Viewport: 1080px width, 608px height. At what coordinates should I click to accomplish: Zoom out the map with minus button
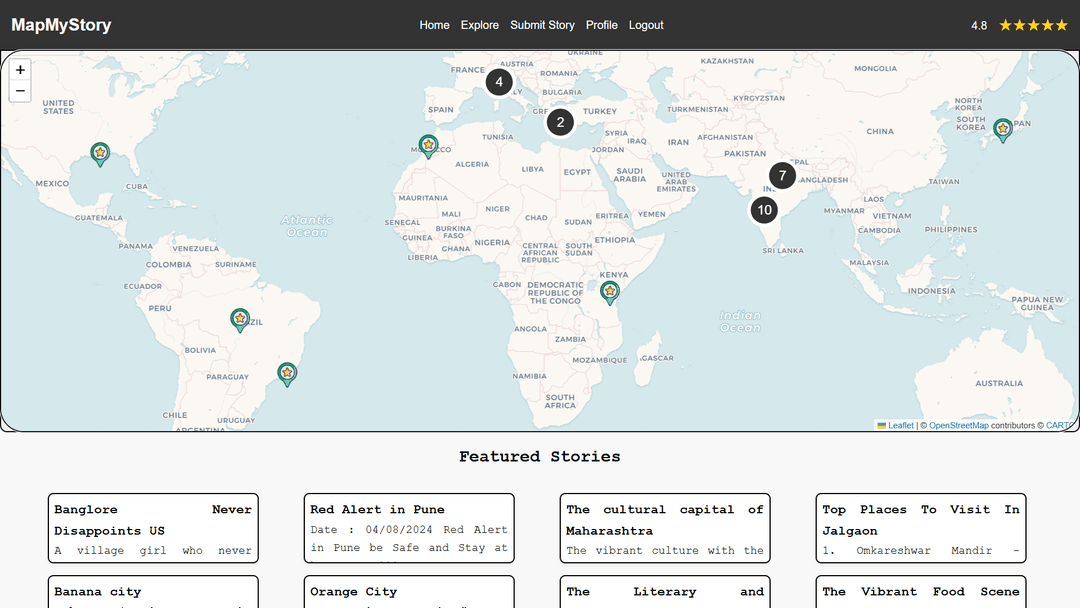click(x=20, y=91)
